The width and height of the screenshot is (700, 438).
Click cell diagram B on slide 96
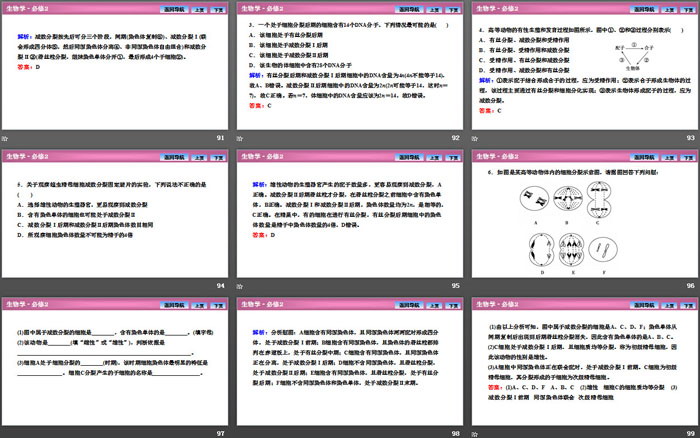click(568, 198)
